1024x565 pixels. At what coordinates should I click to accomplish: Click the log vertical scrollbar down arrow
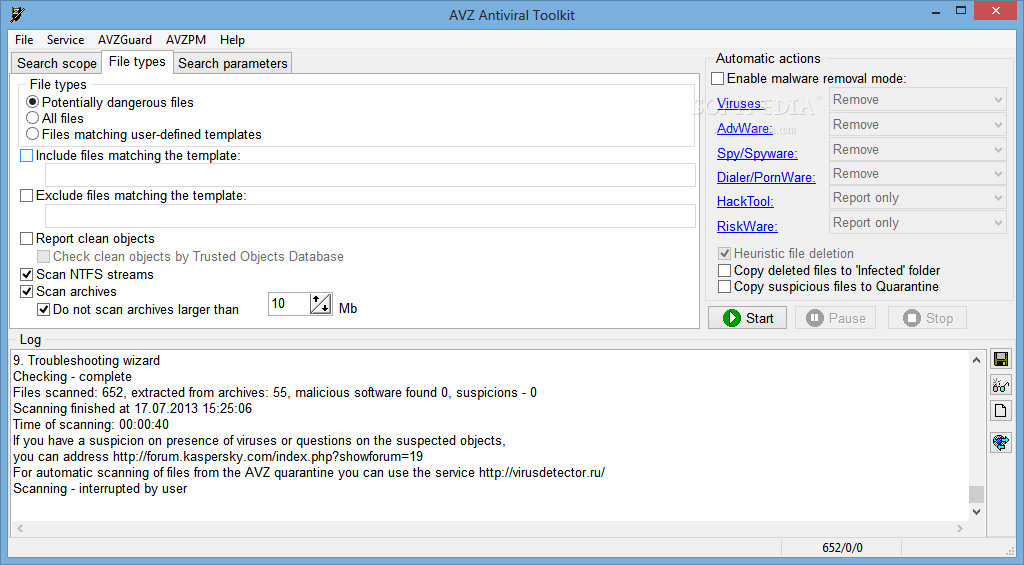tap(976, 512)
